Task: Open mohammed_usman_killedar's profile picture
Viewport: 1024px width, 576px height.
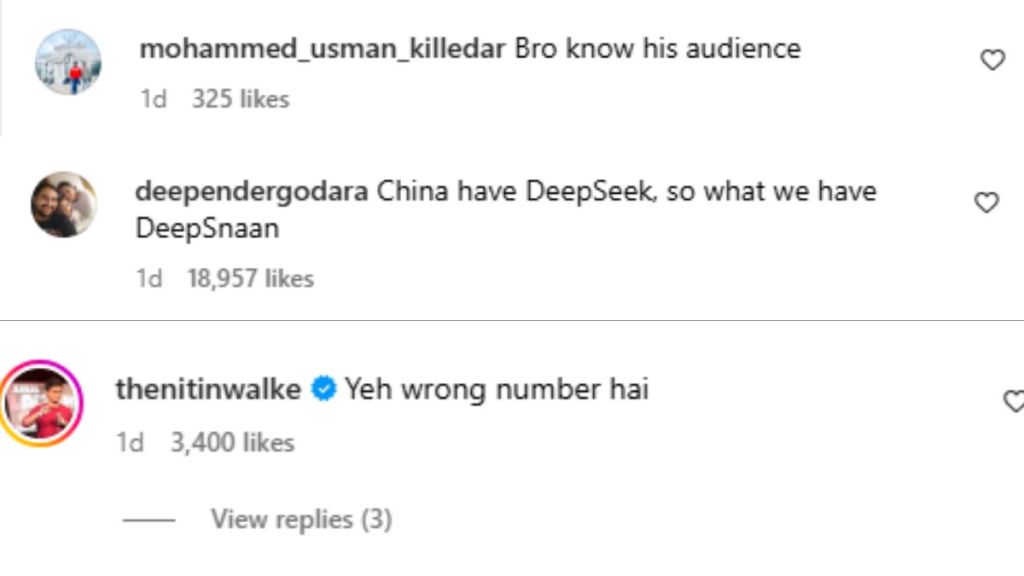Action: [x=68, y=61]
